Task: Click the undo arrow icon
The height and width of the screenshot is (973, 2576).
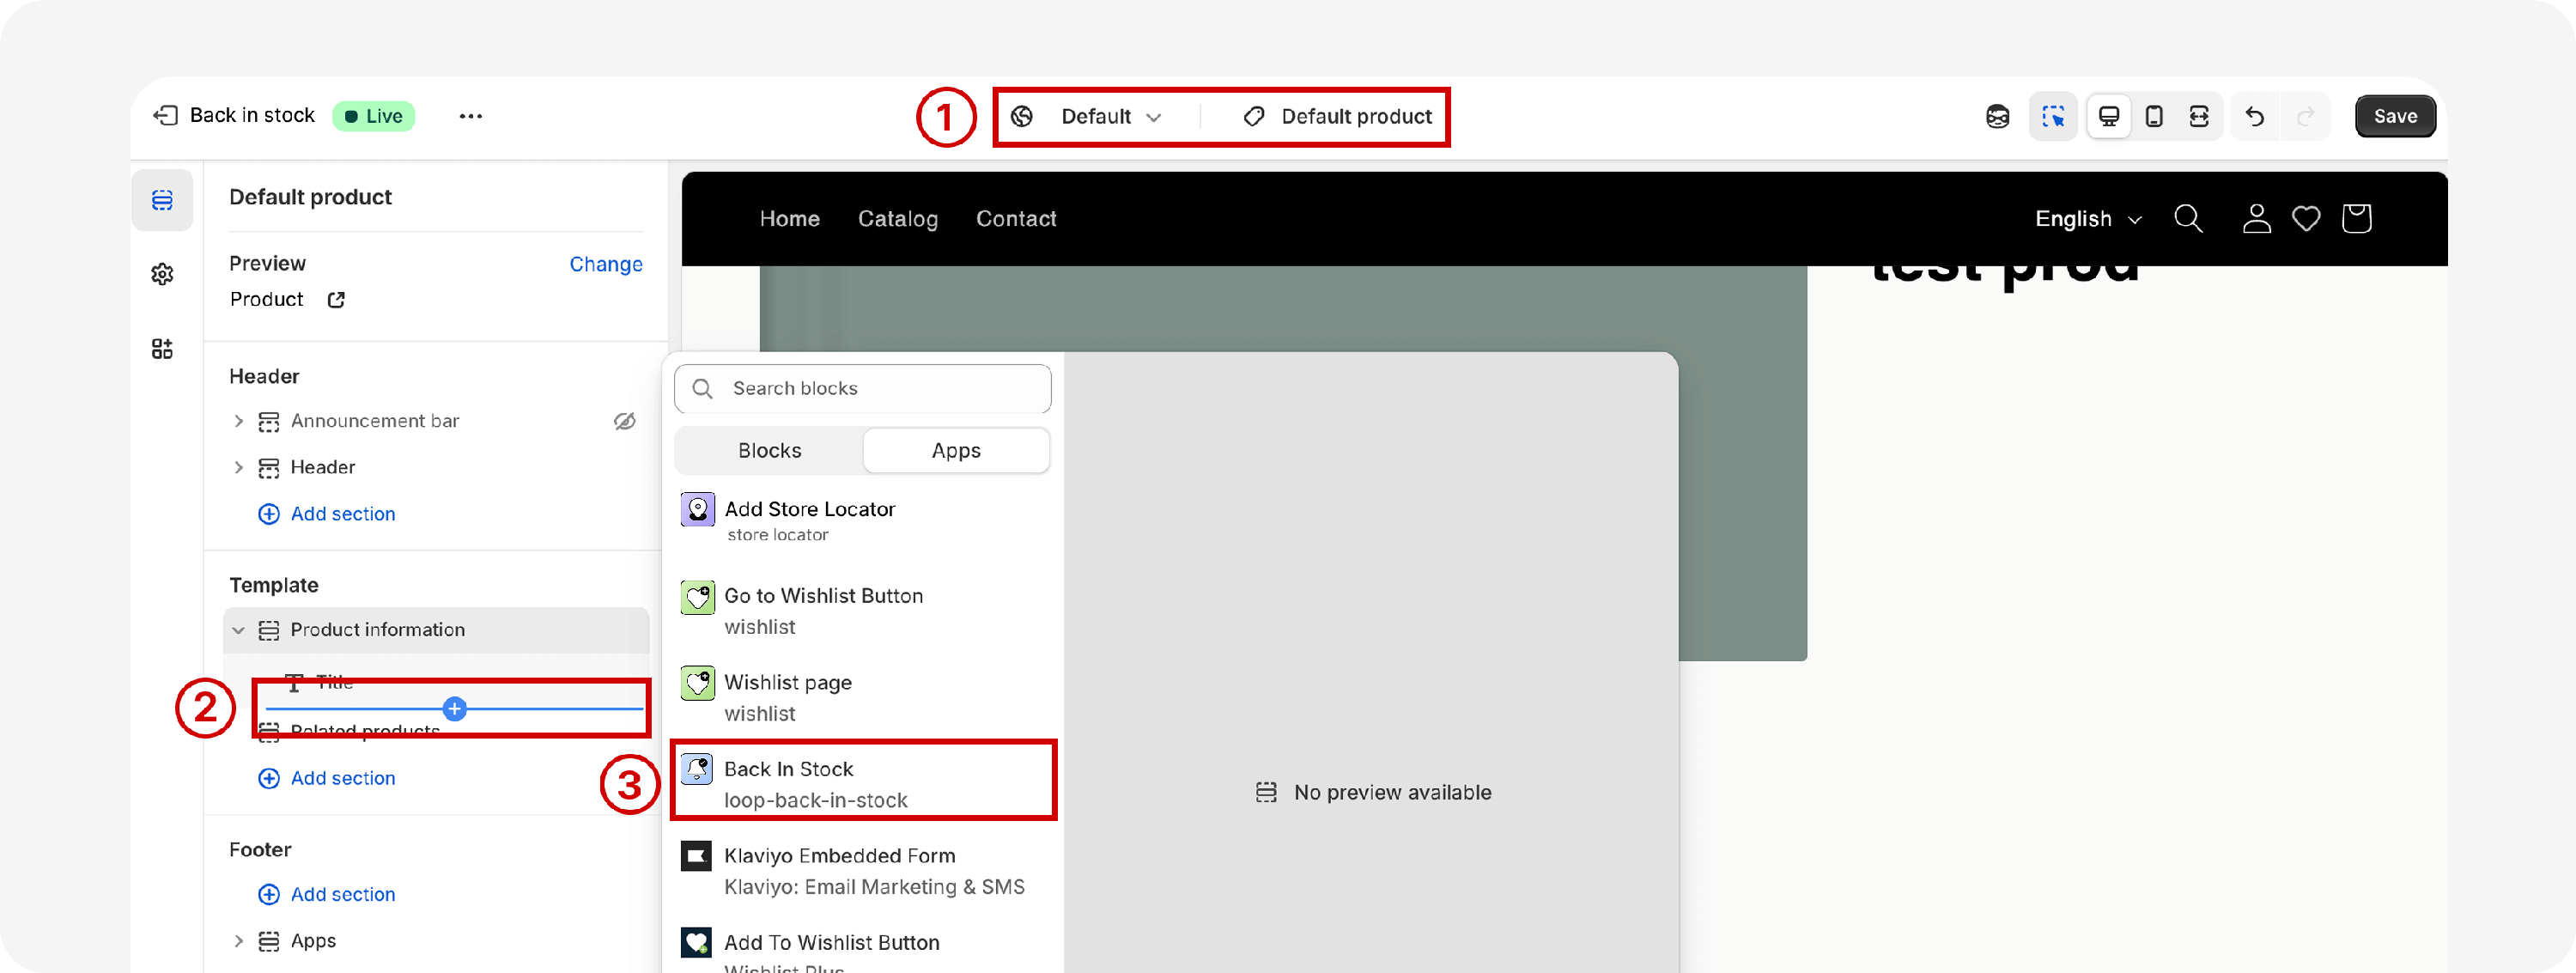Action: (x=2254, y=116)
